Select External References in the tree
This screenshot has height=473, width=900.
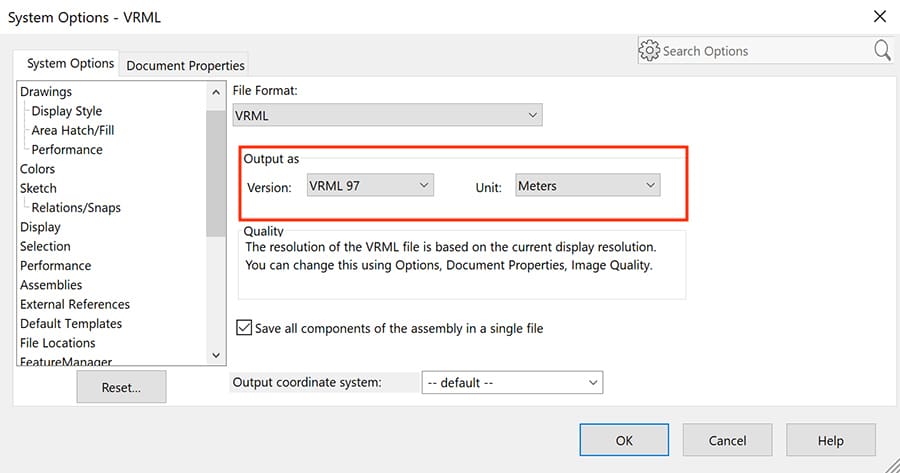point(75,304)
